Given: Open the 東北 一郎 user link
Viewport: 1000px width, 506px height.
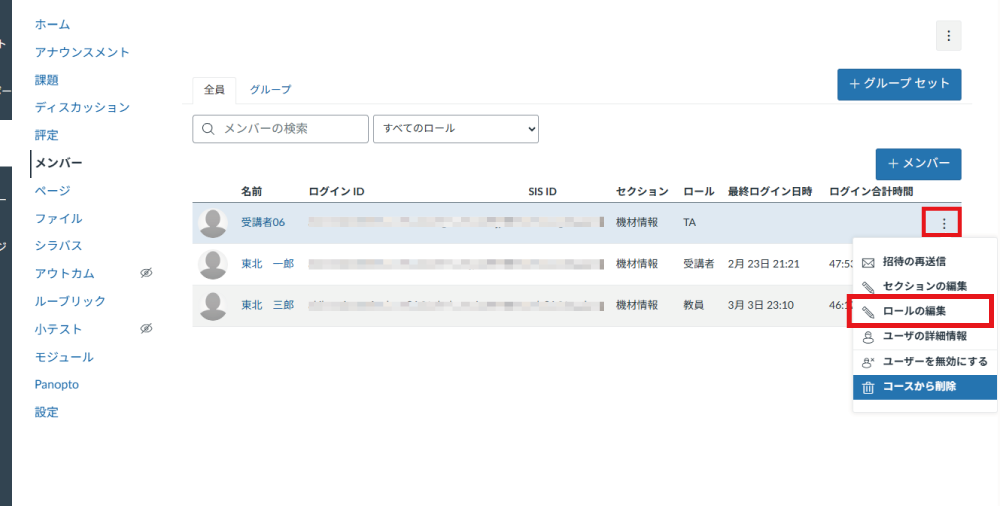Looking at the screenshot, I should point(267,264).
